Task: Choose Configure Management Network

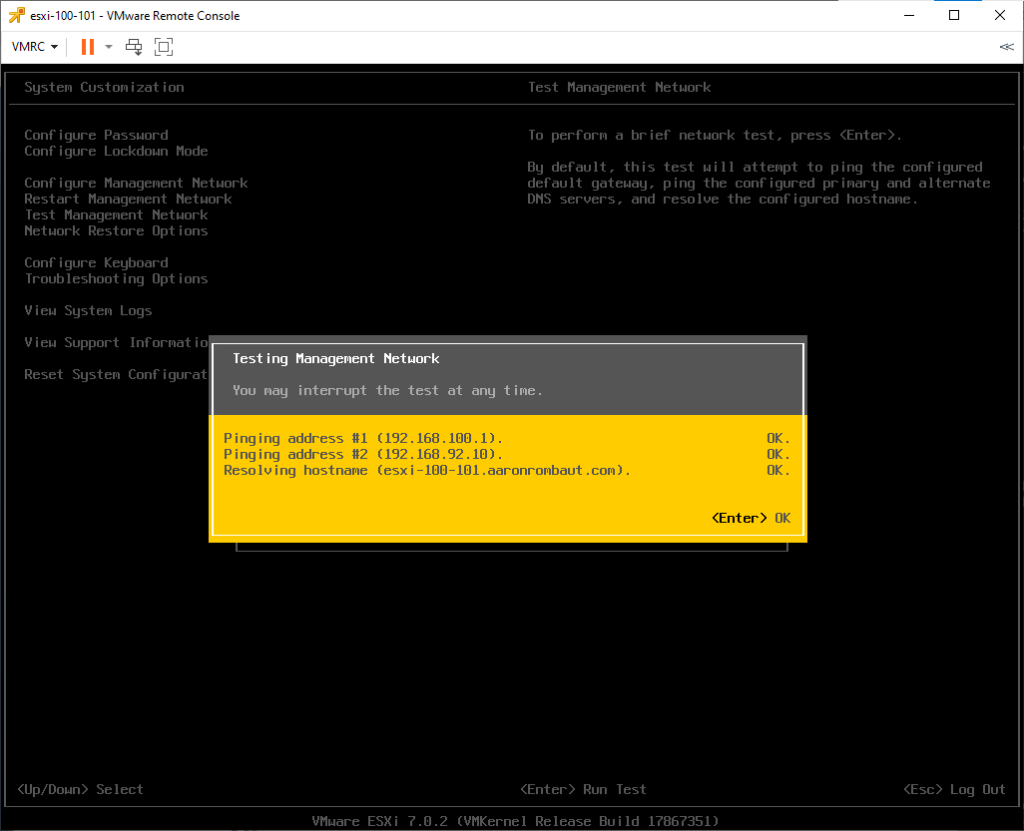Action: [x=136, y=183]
